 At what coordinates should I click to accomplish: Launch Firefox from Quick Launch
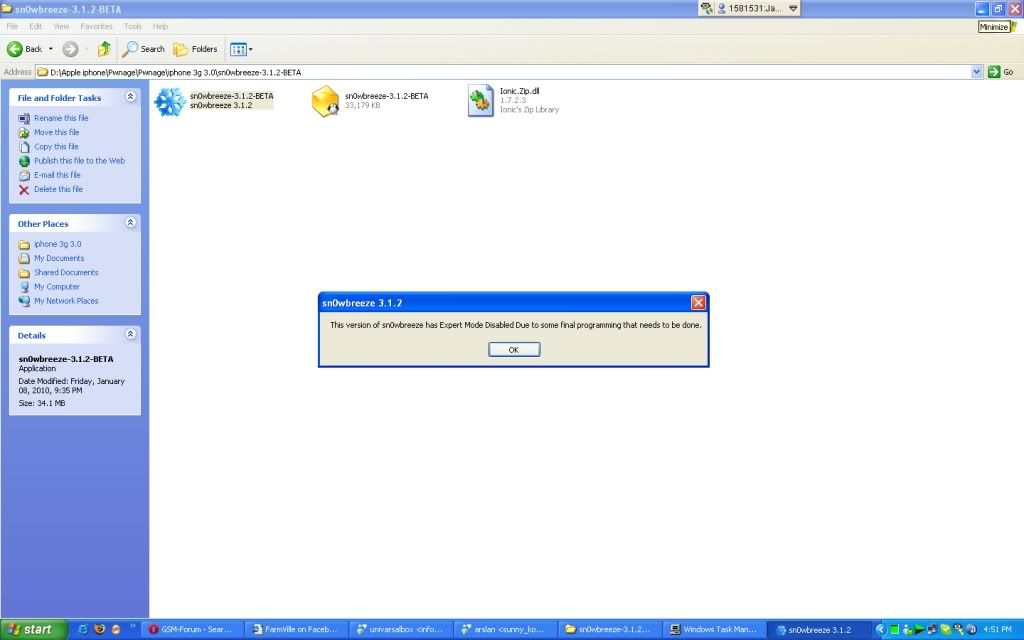click(x=99, y=630)
